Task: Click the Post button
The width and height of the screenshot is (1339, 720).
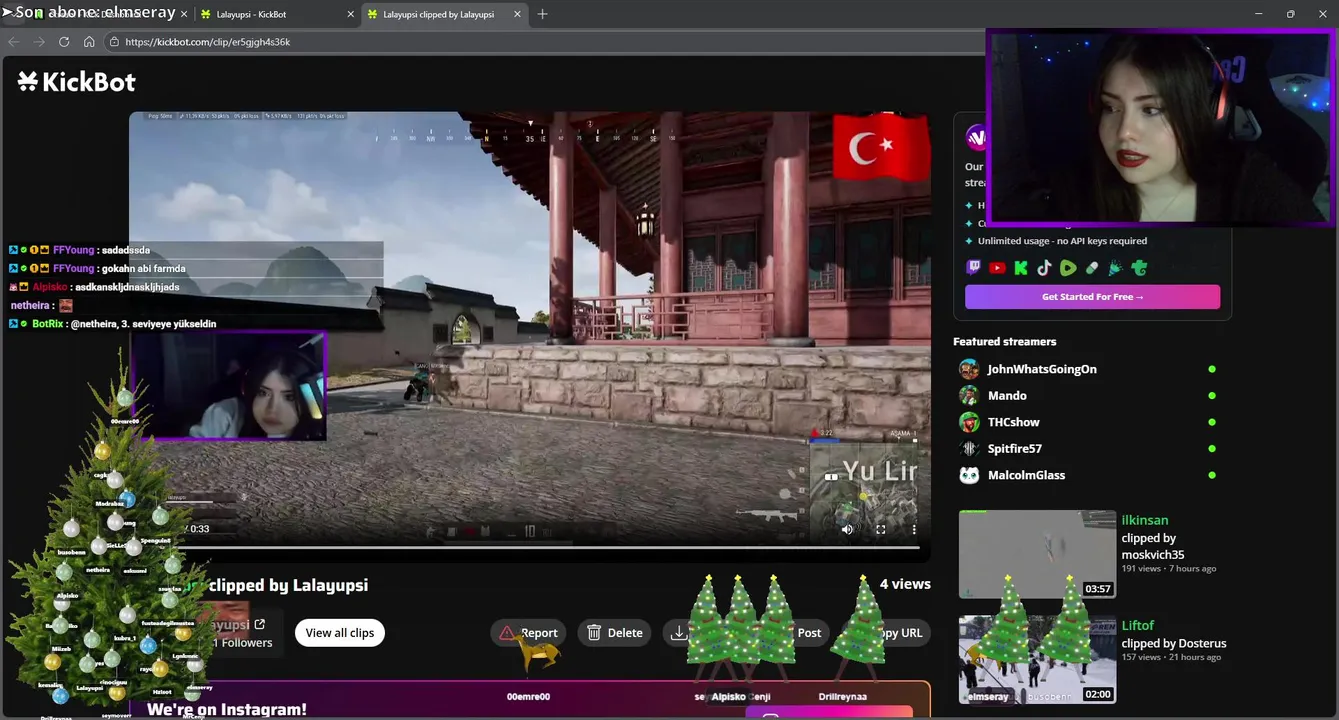Action: tap(809, 633)
